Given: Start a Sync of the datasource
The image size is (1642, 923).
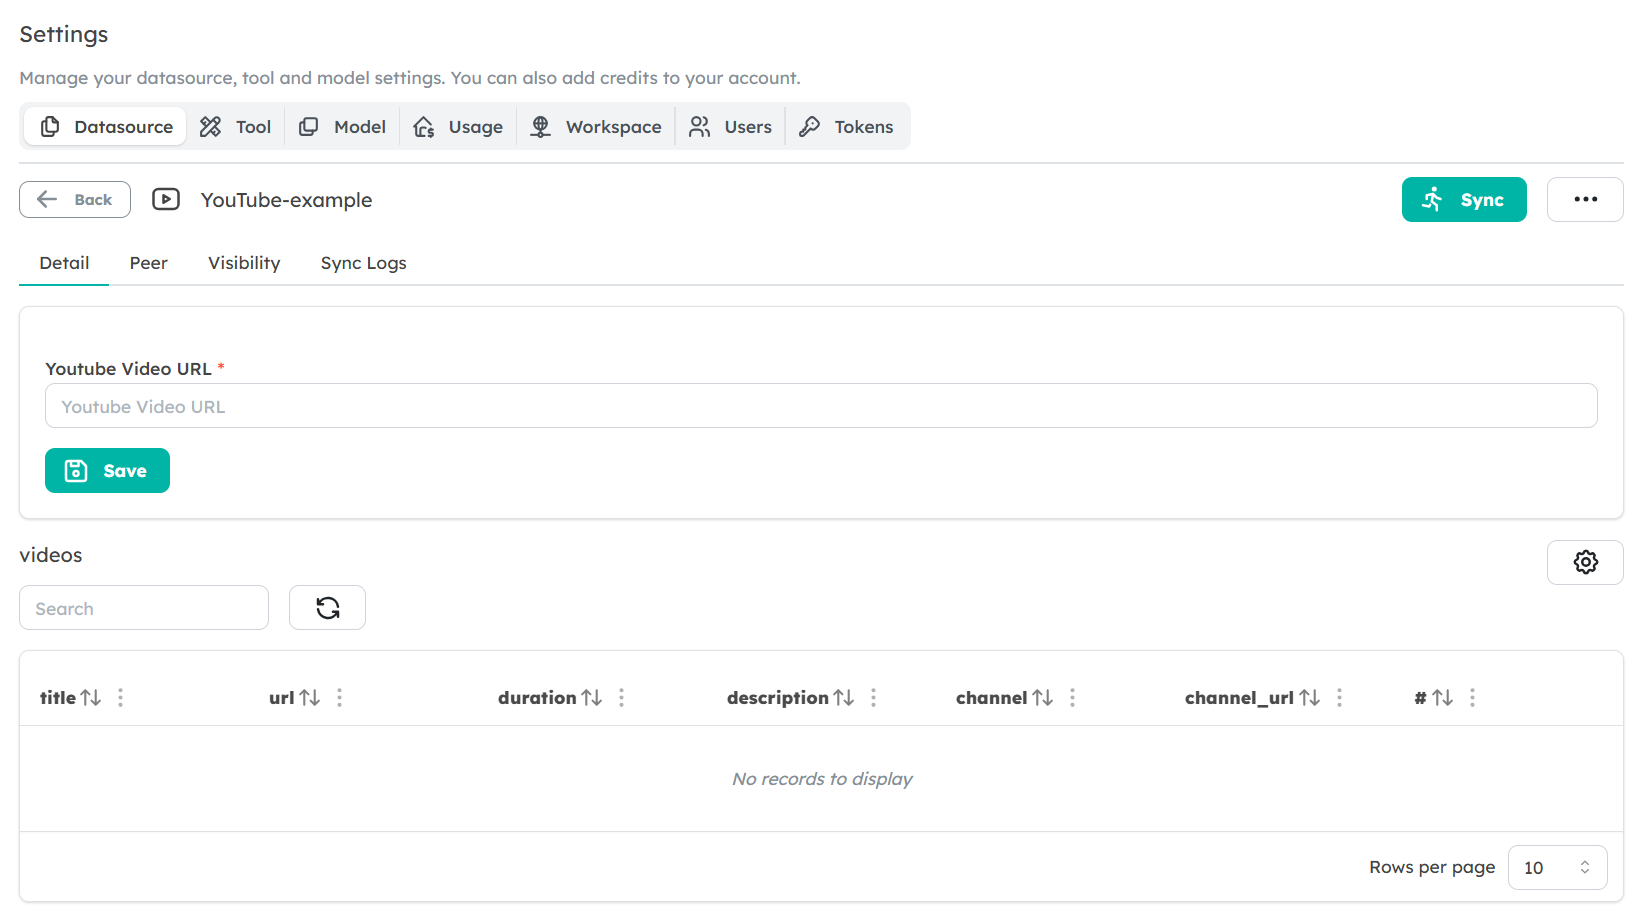Looking at the screenshot, I should (x=1464, y=199).
